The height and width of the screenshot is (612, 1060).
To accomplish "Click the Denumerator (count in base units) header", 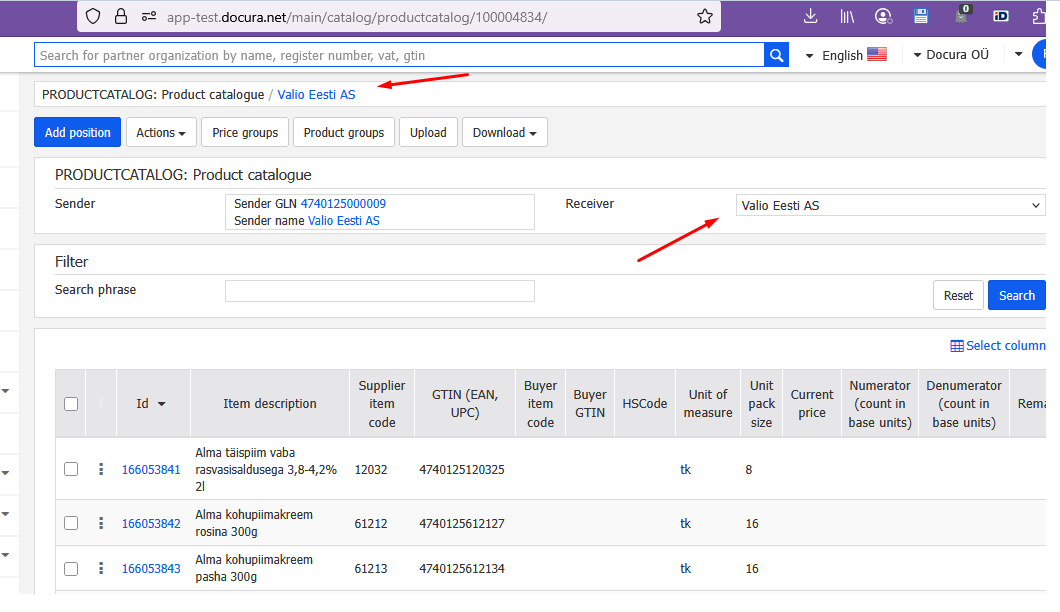I will 964,404.
